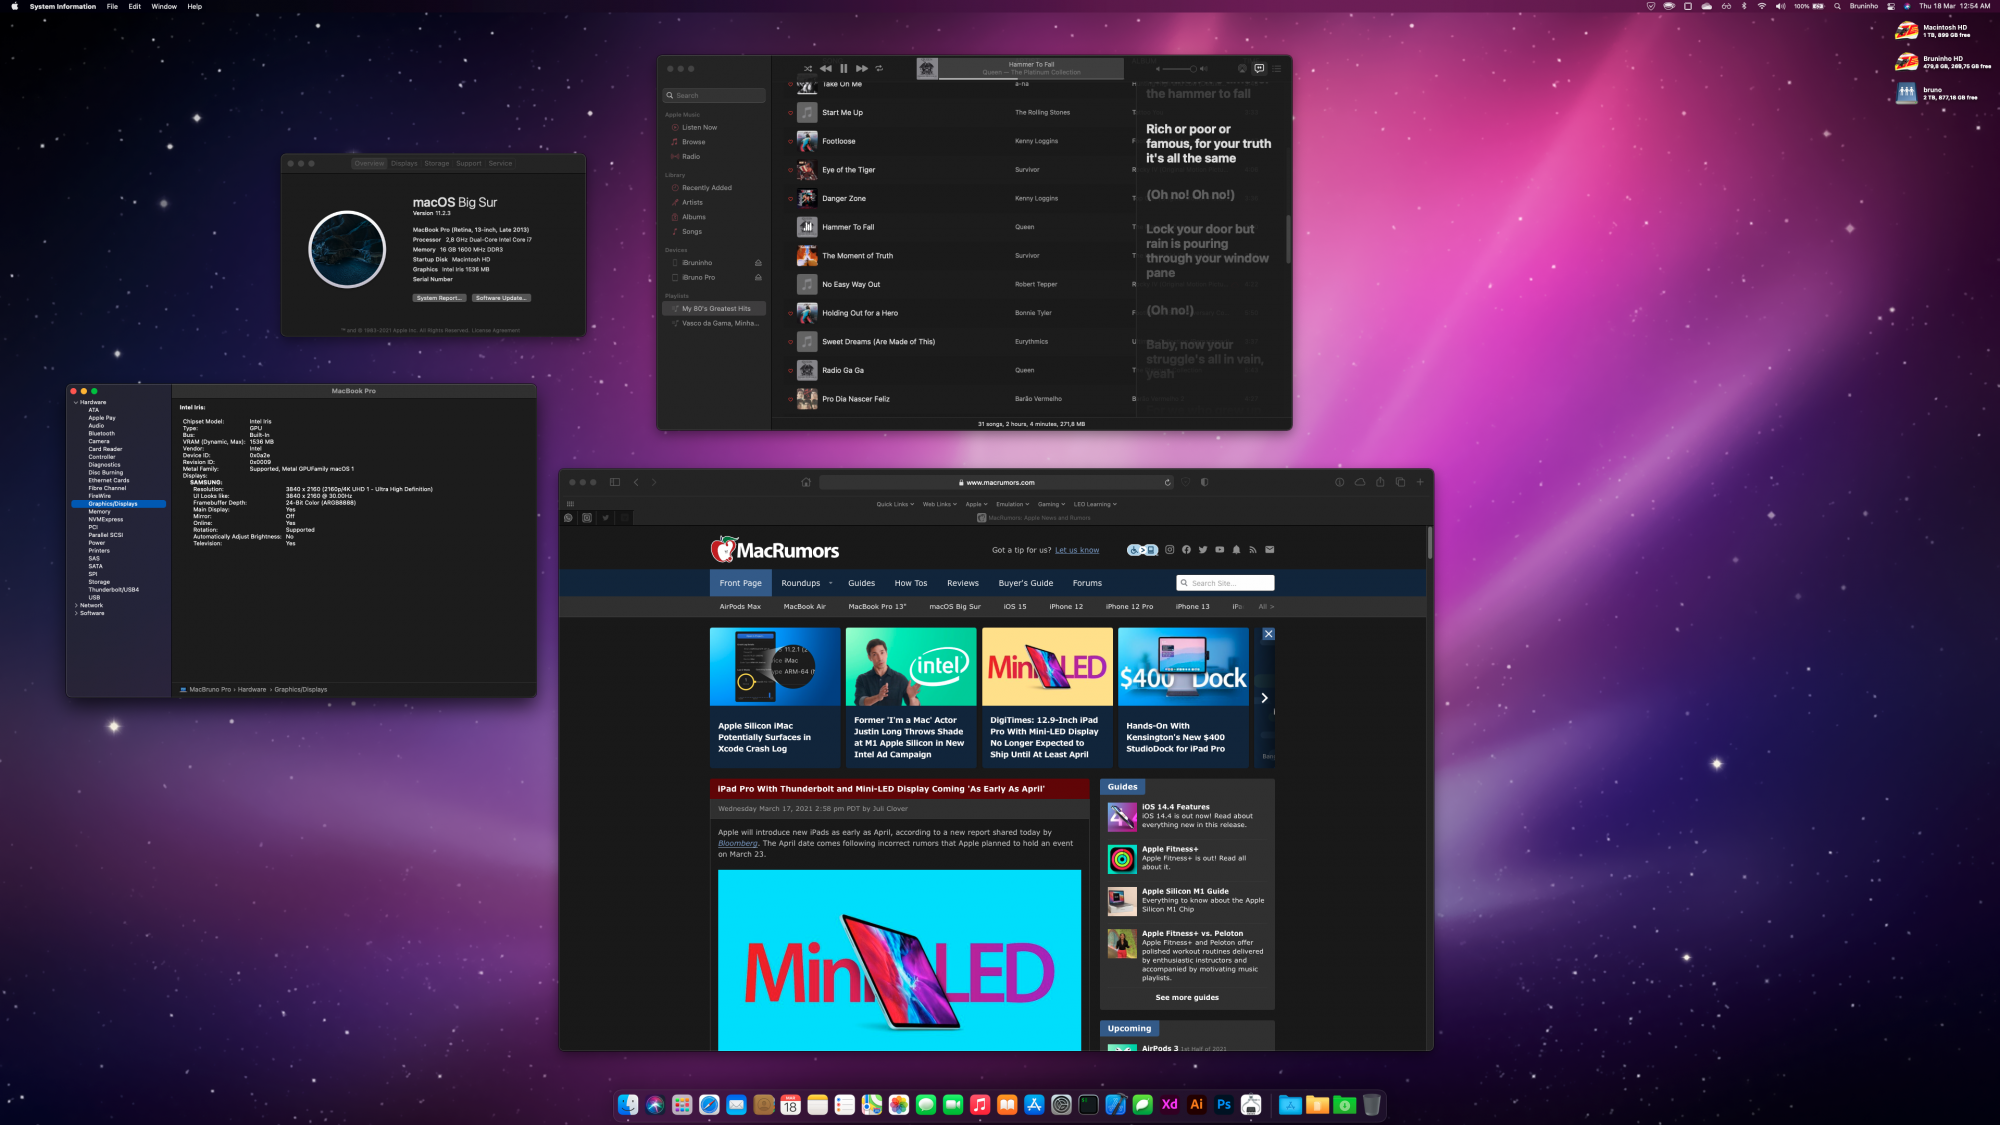Open the LEO Learning favorites dropdown

(x=1095, y=504)
